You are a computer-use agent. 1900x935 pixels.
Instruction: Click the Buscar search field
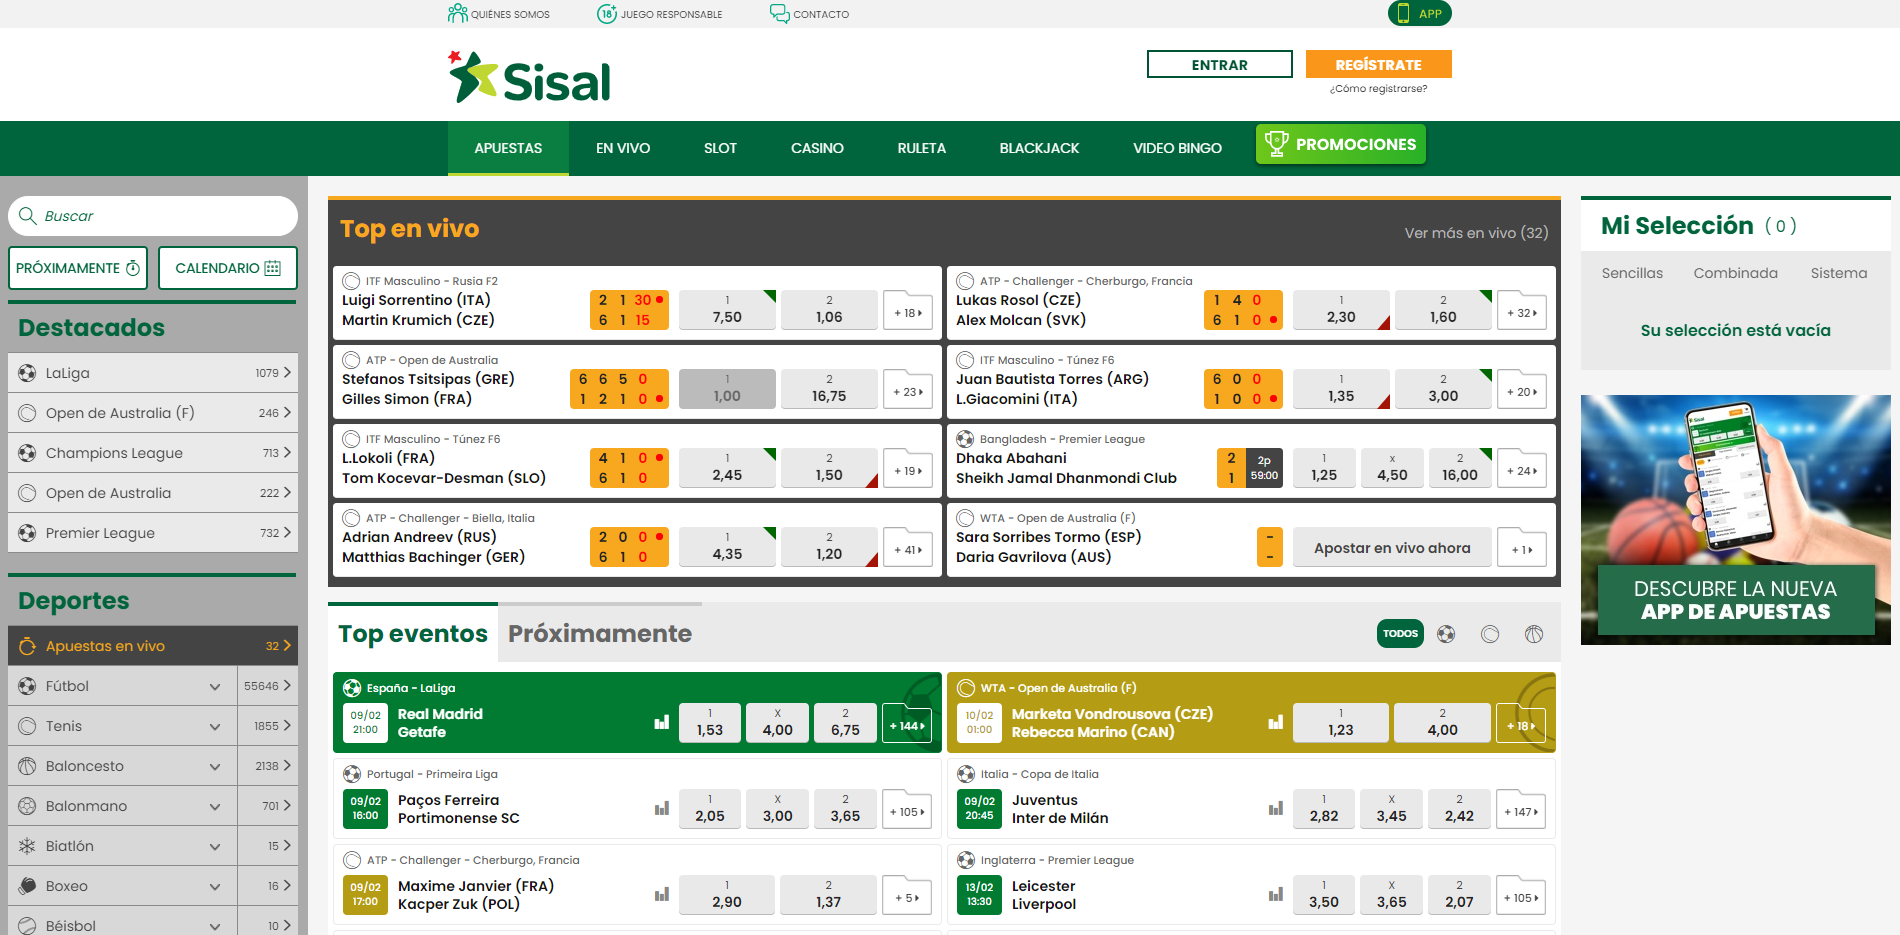point(153,216)
